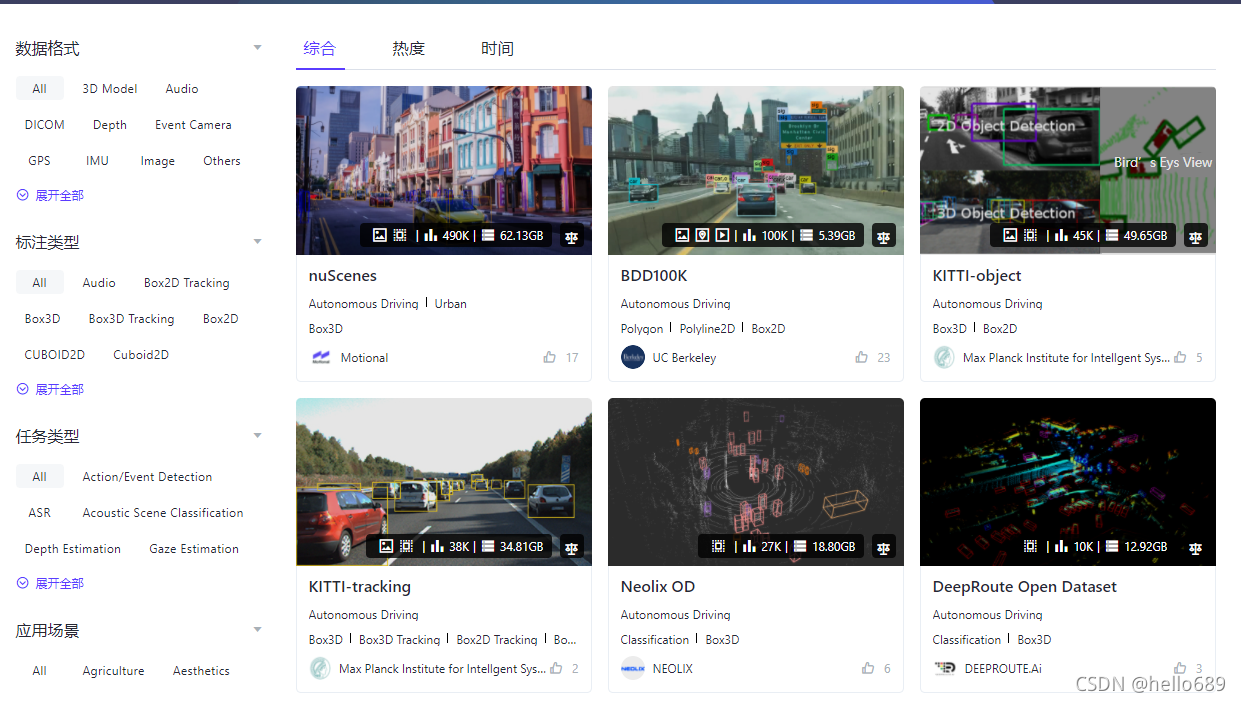Collapse the 数据格式 section arrow

[257, 48]
